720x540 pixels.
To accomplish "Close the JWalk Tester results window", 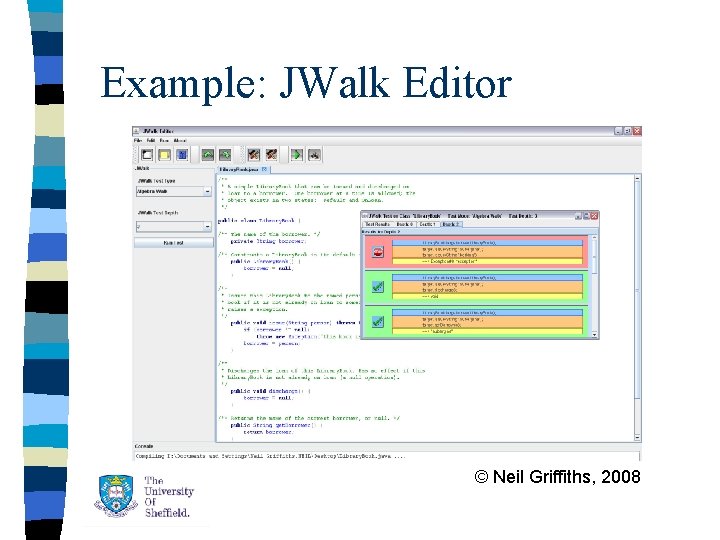I will (595, 216).
